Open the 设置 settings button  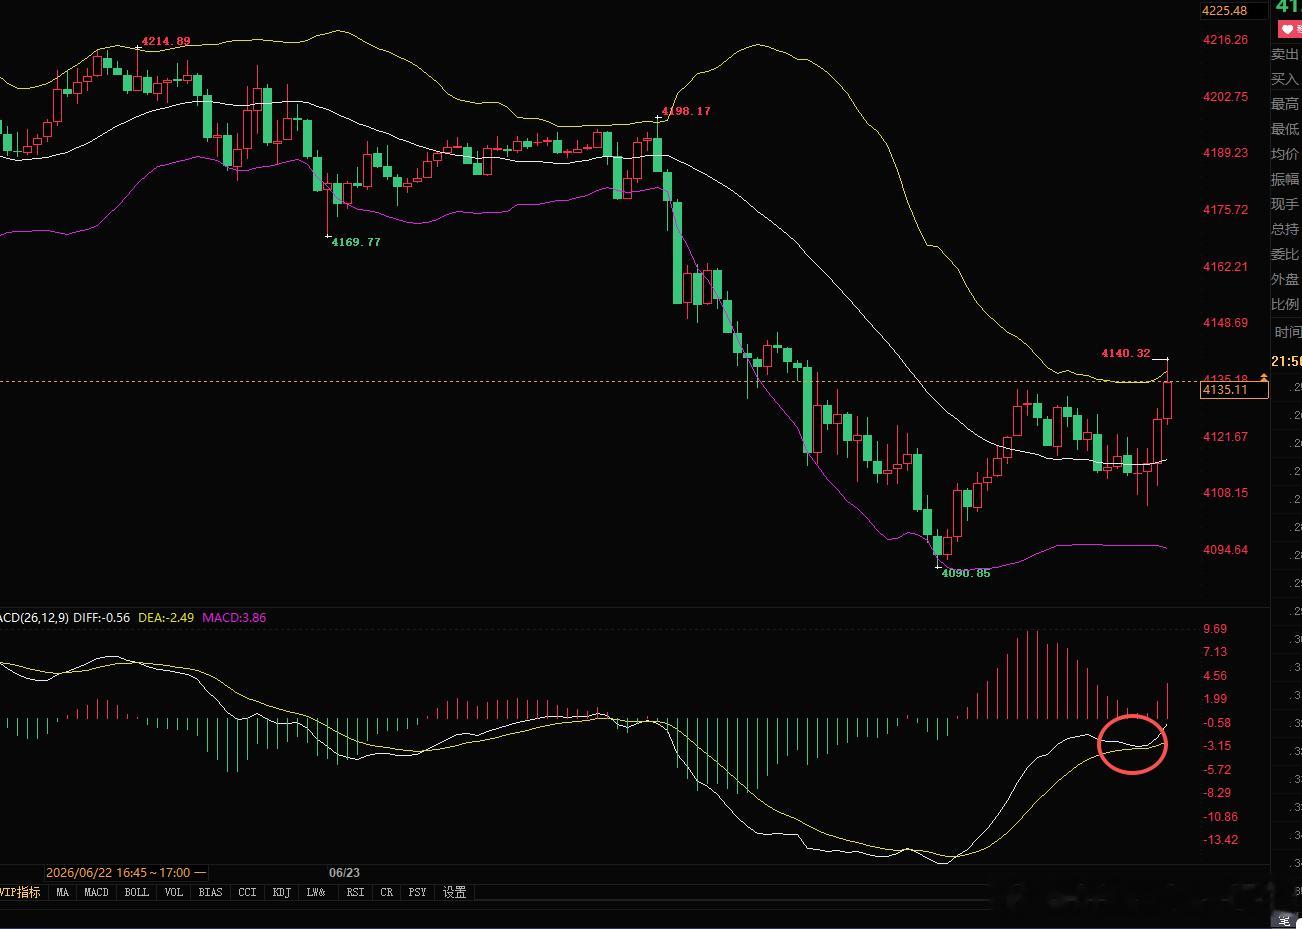[x=455, y=892]
